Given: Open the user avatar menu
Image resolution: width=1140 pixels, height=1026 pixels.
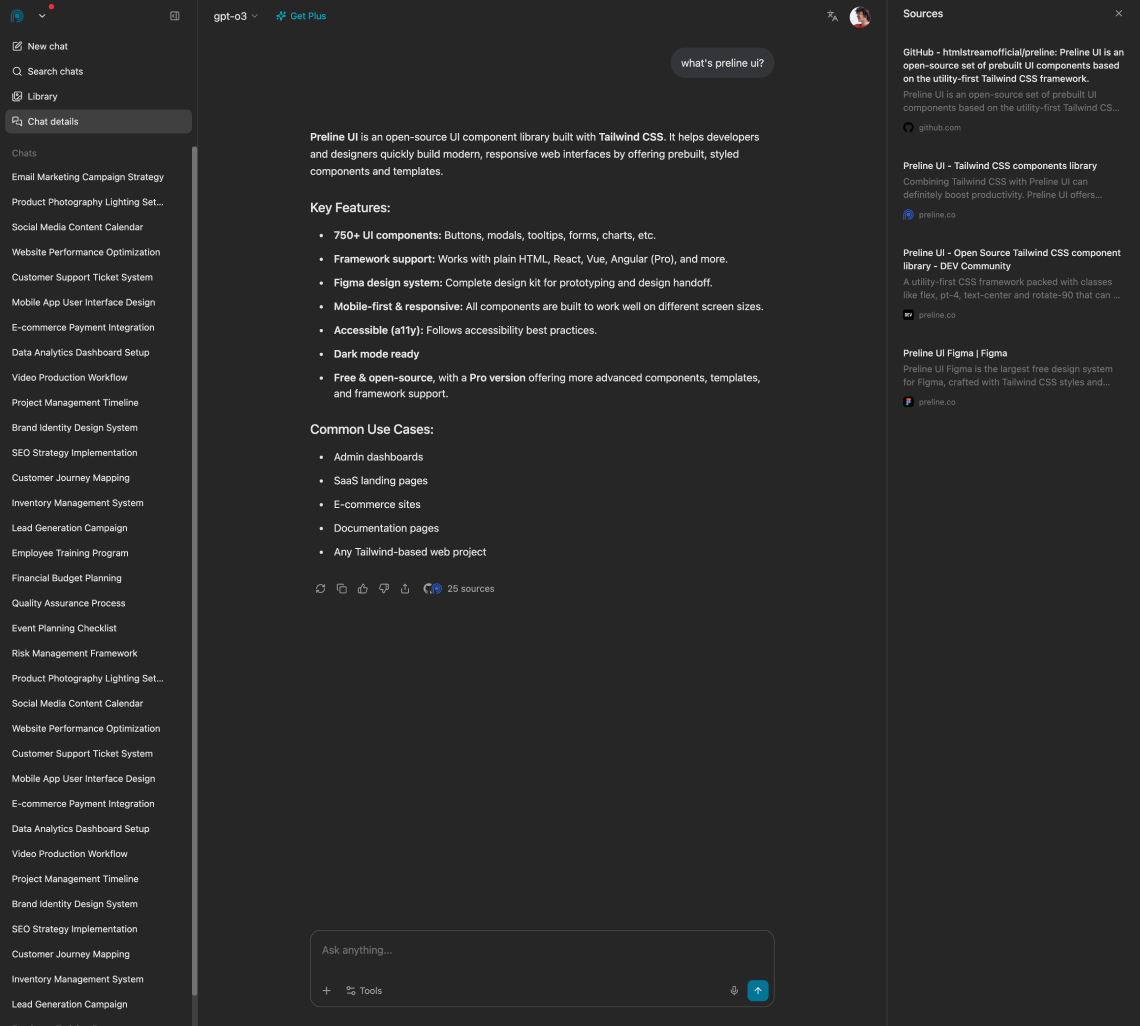Looking at the screenshot, I should tap(859, 16).
